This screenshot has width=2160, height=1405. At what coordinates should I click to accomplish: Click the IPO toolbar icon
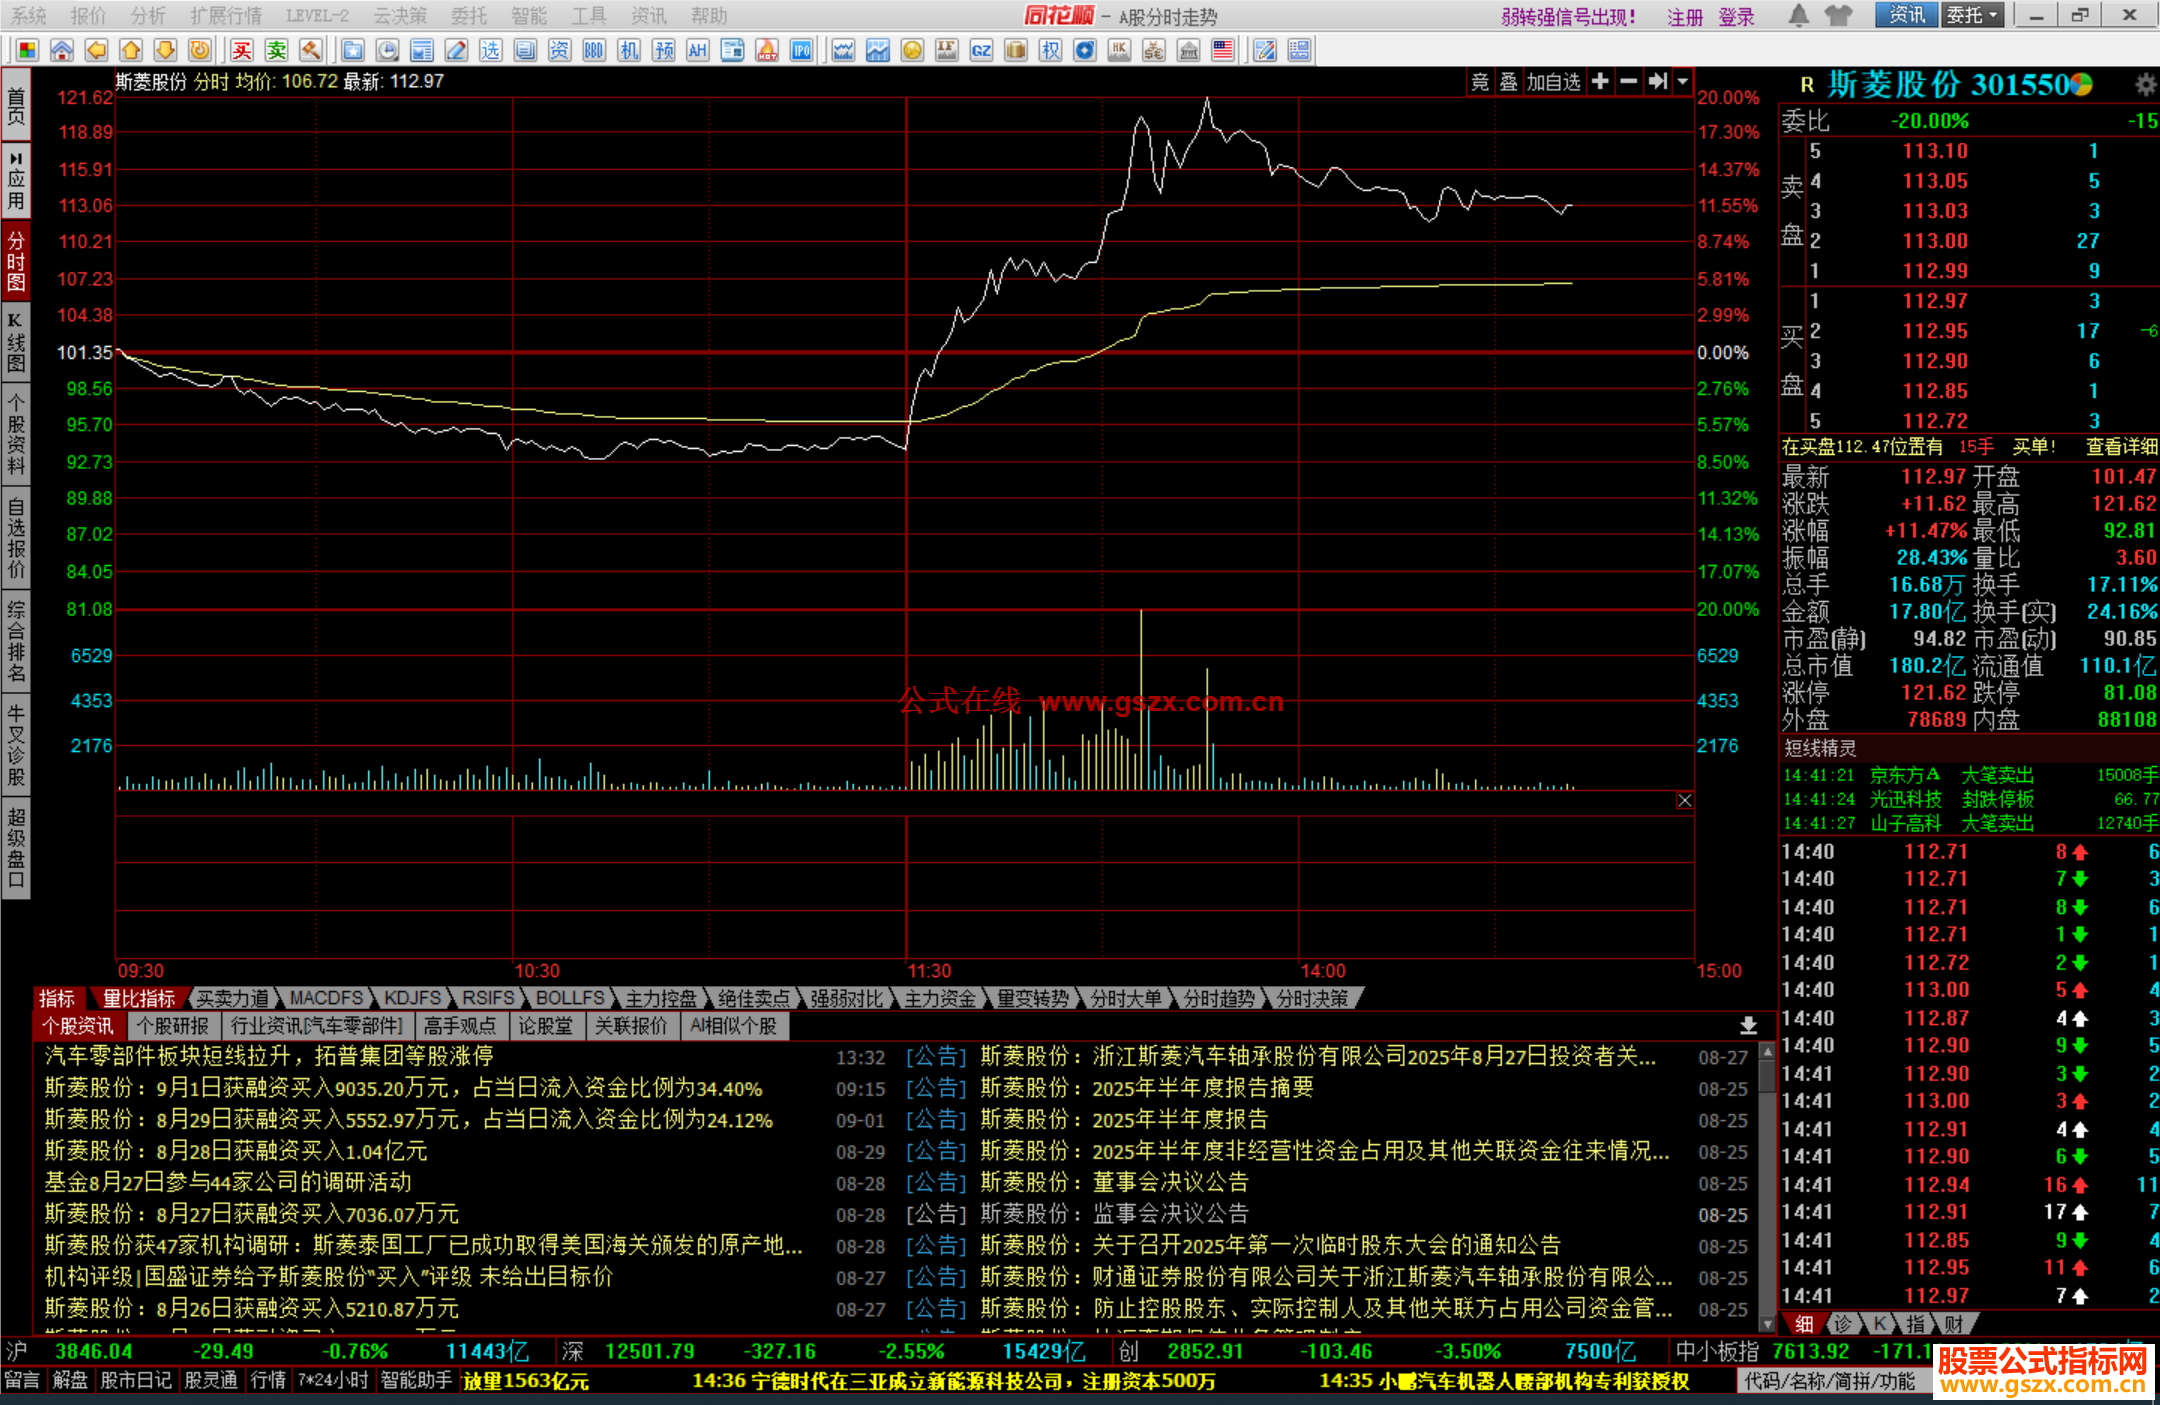(x=801, y=50)
